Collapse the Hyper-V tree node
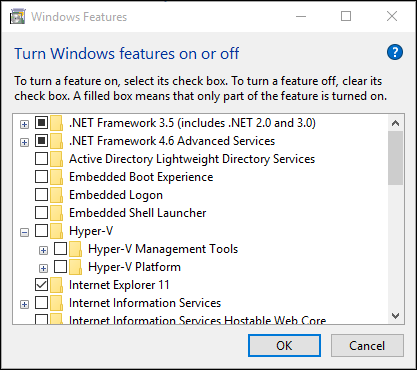Viewport: 417px width, 370px height. click(x=24, y=233)
